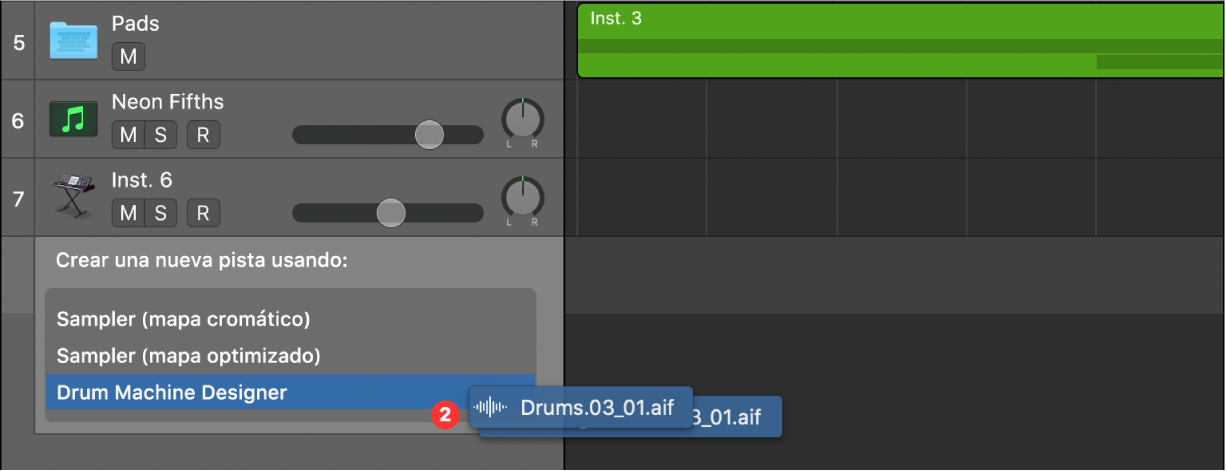Enable record on Neon Fifths track
The height and width of the screenshot is (471, 1226).
coord(203,134)
